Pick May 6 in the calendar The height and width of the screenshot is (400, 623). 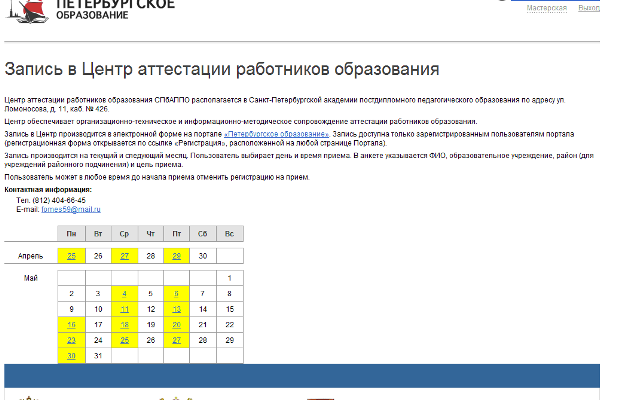176,294
